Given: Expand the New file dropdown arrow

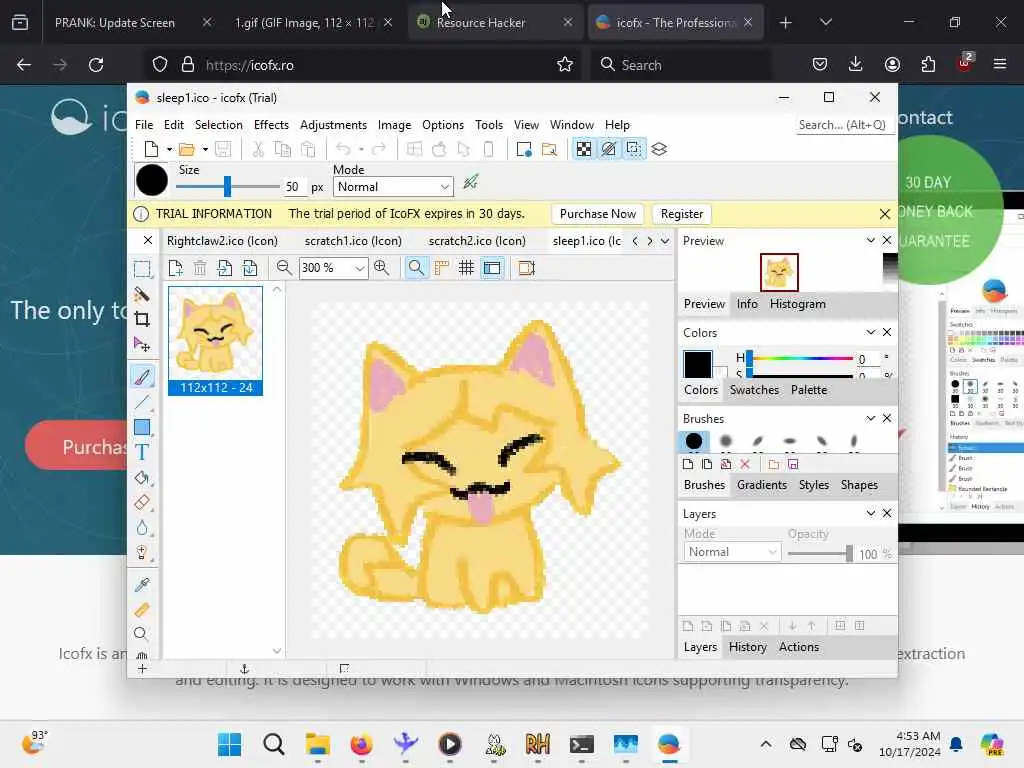Looking at the screenshot, I should [169, 150].
